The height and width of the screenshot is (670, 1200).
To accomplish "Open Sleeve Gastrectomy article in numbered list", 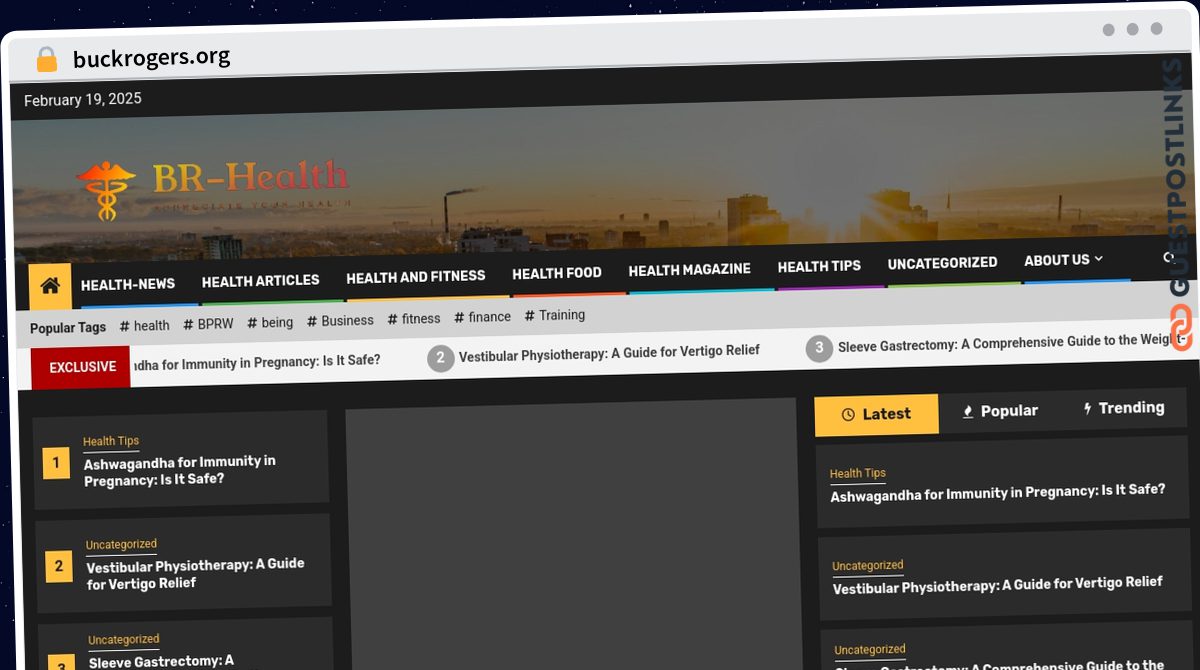I will pyautogui.click(x=161, y=661).
